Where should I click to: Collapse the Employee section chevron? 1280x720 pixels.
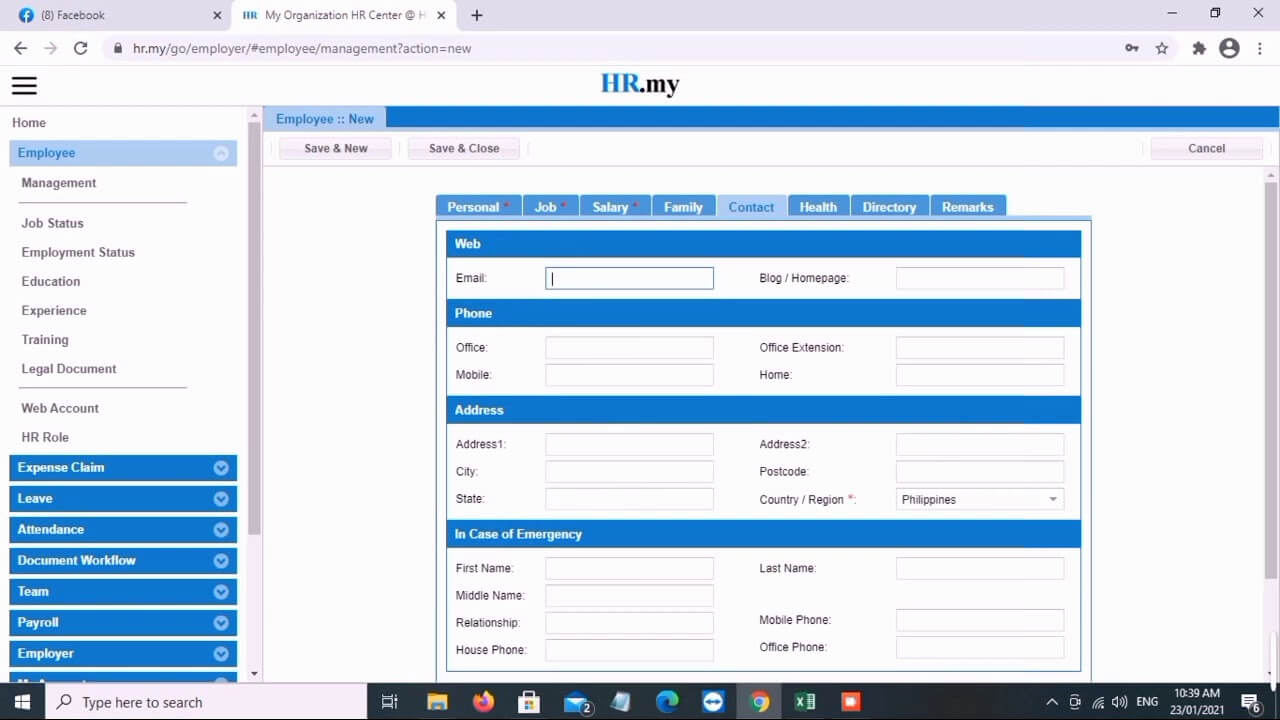[x=221, y=152]
